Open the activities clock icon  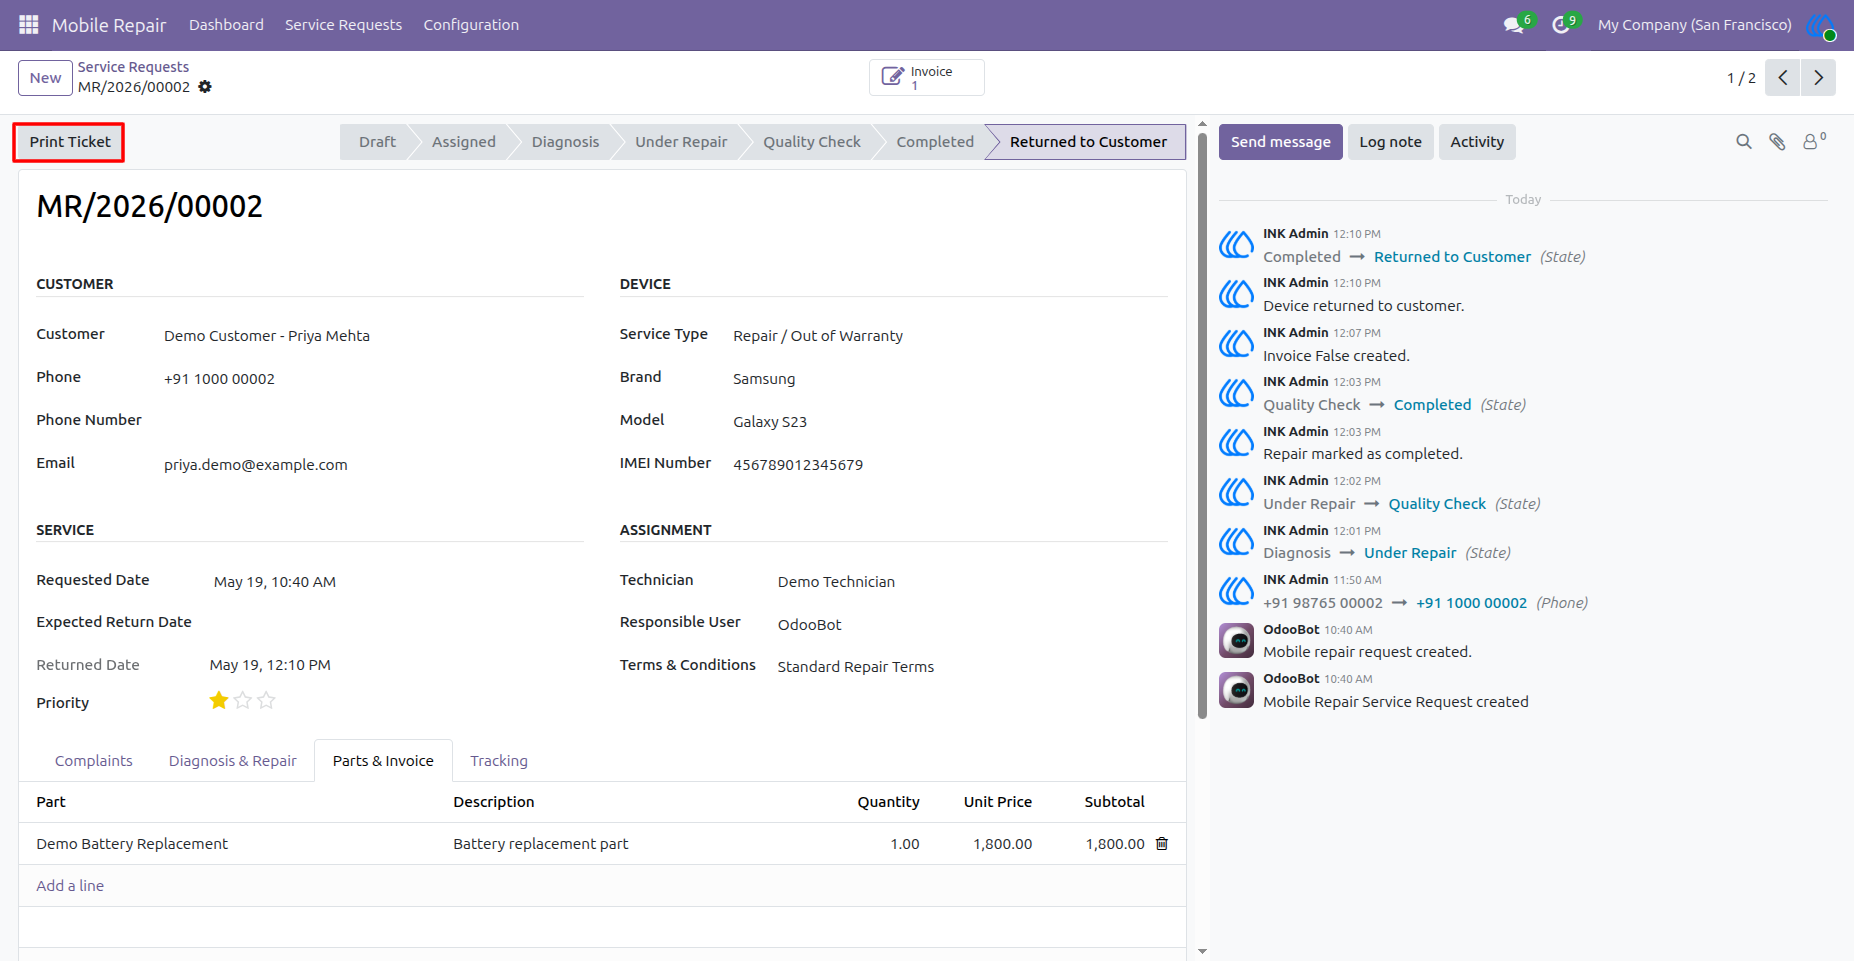click(x=1560, y=25)
